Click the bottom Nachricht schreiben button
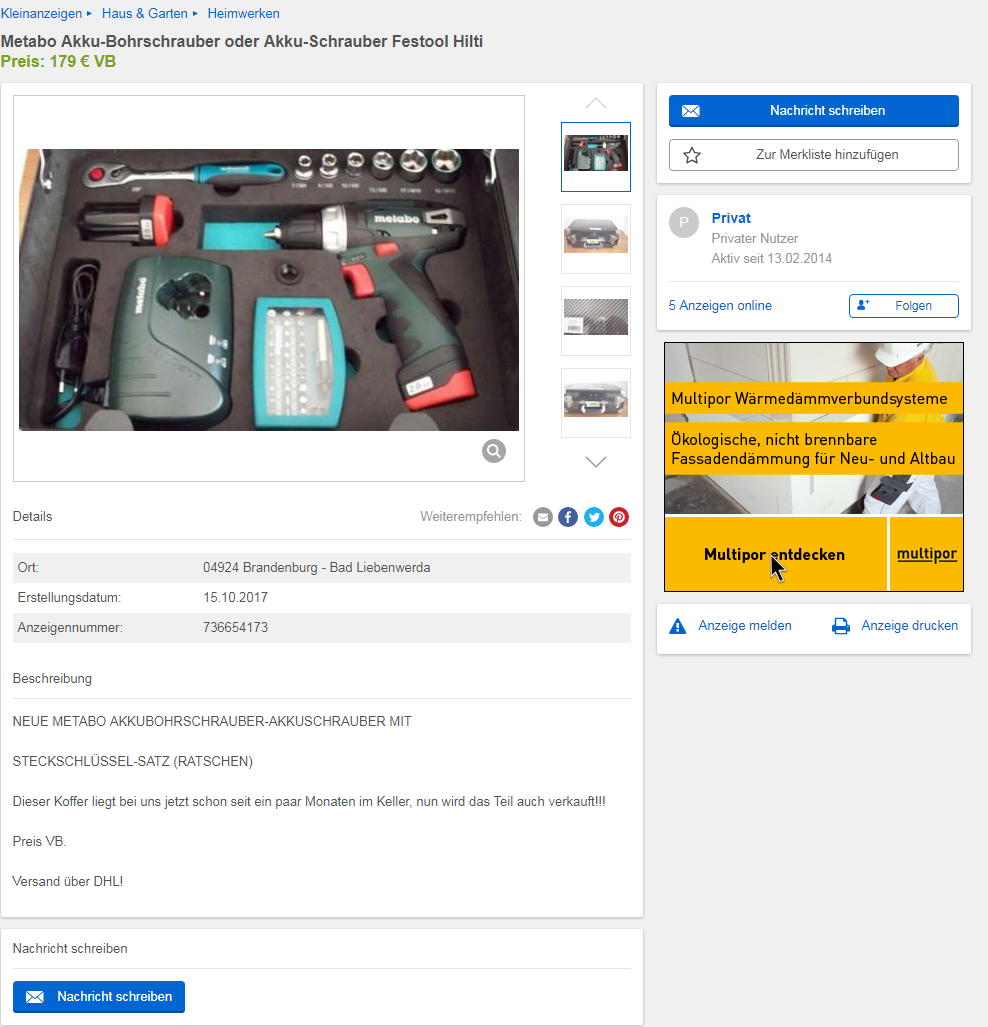The width and height of the screenshot is (988, 1027). [x=99, y=997]
